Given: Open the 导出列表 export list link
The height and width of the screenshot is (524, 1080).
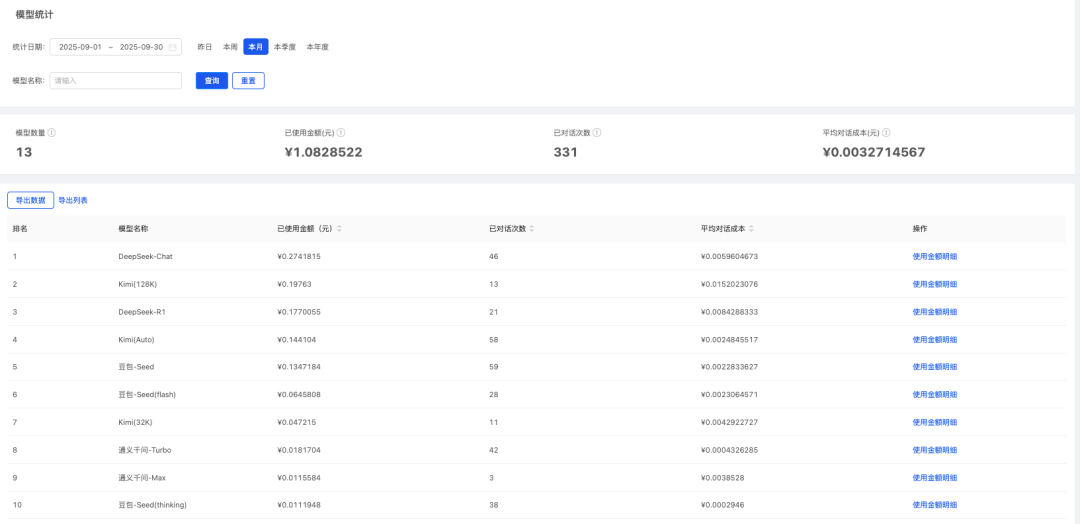Looking at the screenshot, I should tap(73, 200).
